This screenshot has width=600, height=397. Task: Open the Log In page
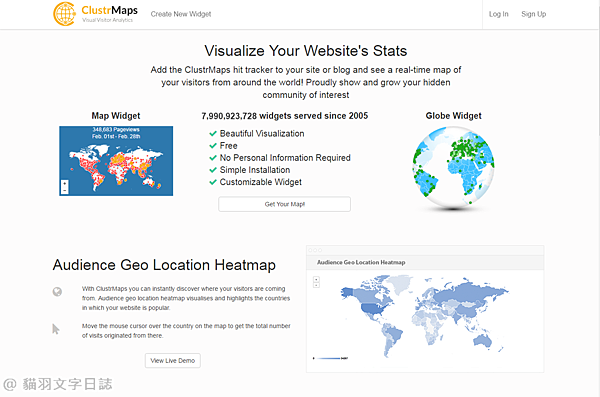499,14
